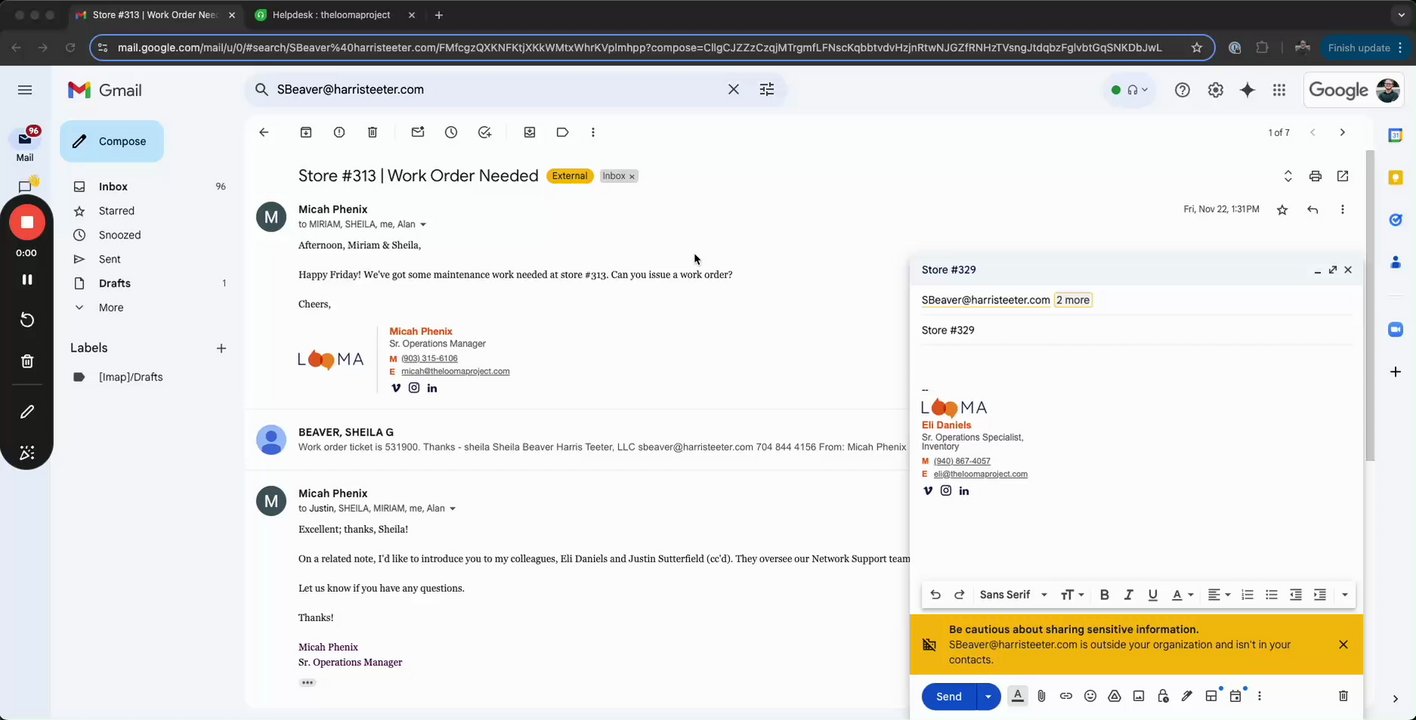This screenshot has width=1416, height=720.
Task: Click the Compose button
Action: (111, 141)
